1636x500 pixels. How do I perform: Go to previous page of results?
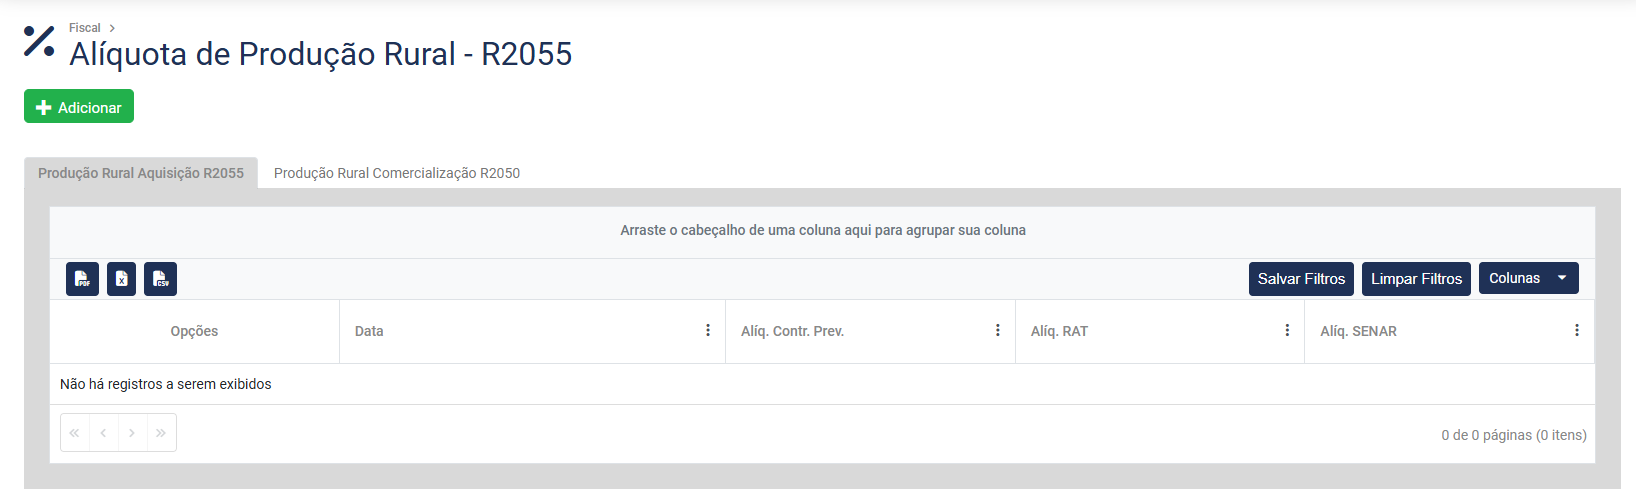tap(103, 433)
